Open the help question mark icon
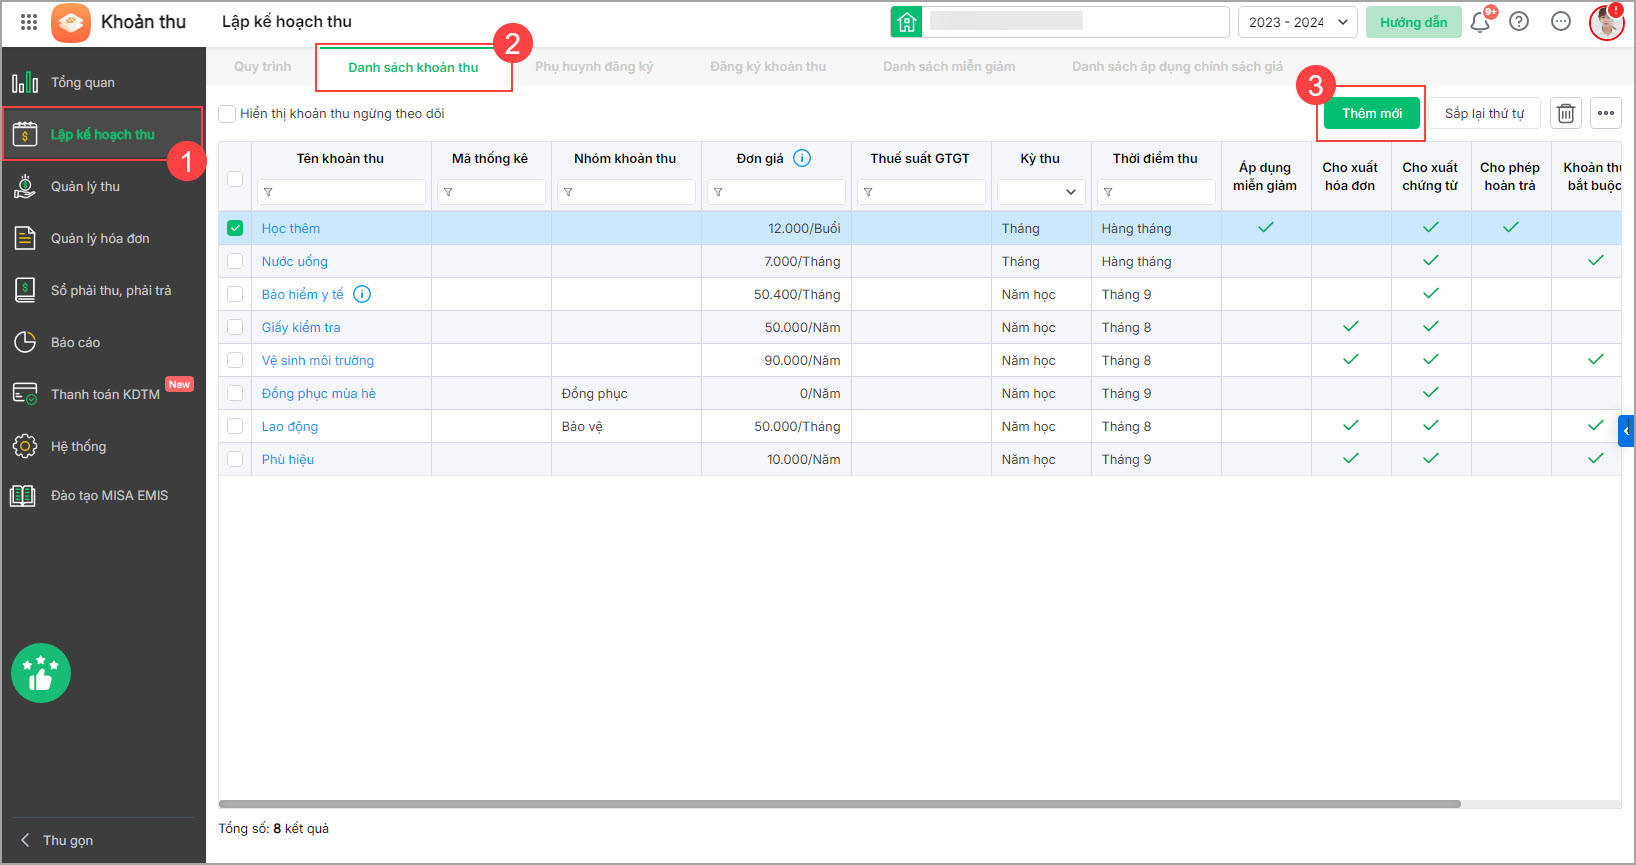Viewport: 1636px width, 865px height. 1519,22
